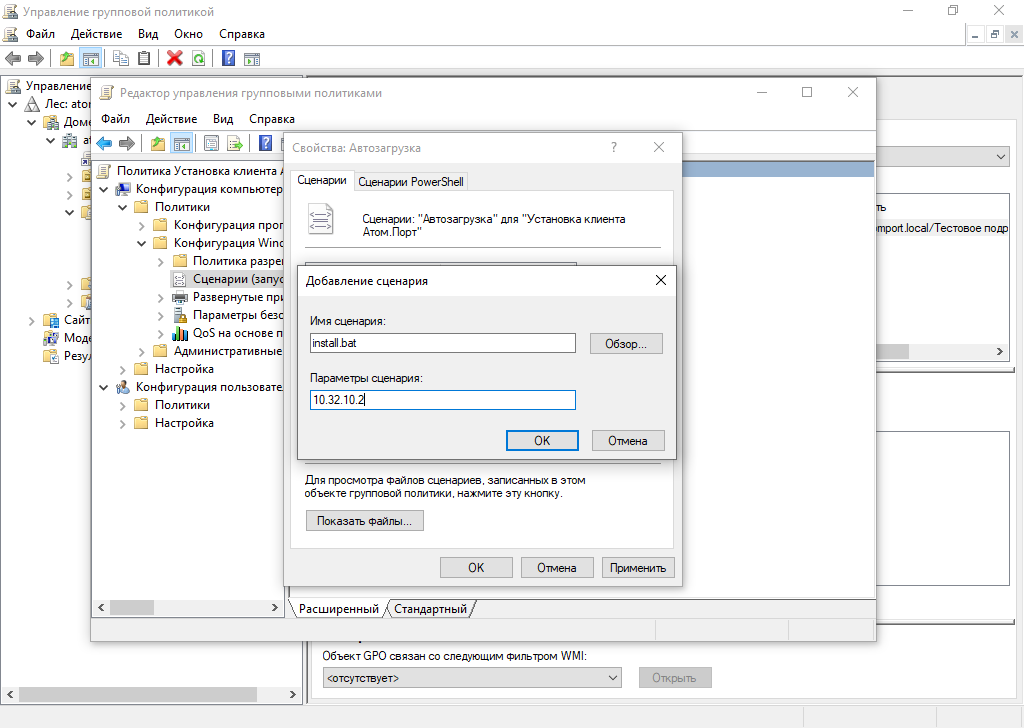This screenshot has width=1024, height=728.
Task: Open the 'Действие' menu in the policy editor
Action: tap(170, 119)
